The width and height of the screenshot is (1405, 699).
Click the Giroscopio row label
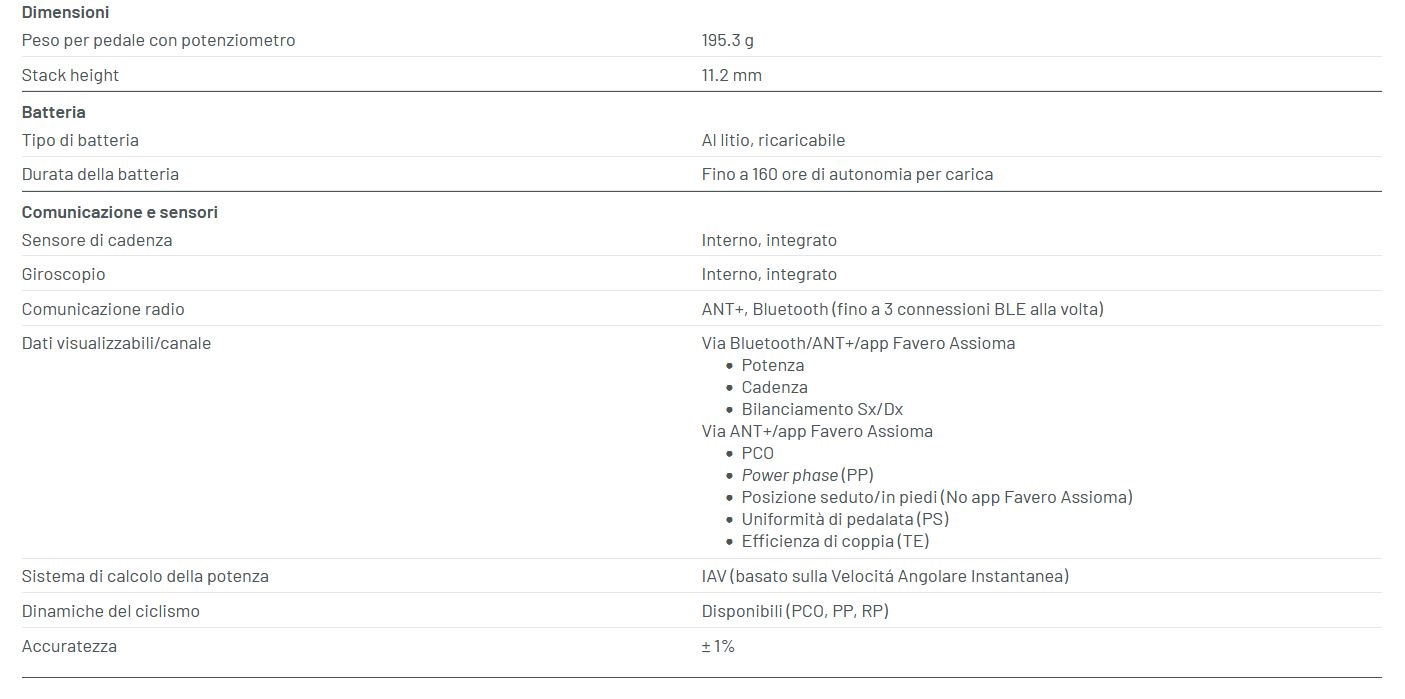tap(63, 274)
